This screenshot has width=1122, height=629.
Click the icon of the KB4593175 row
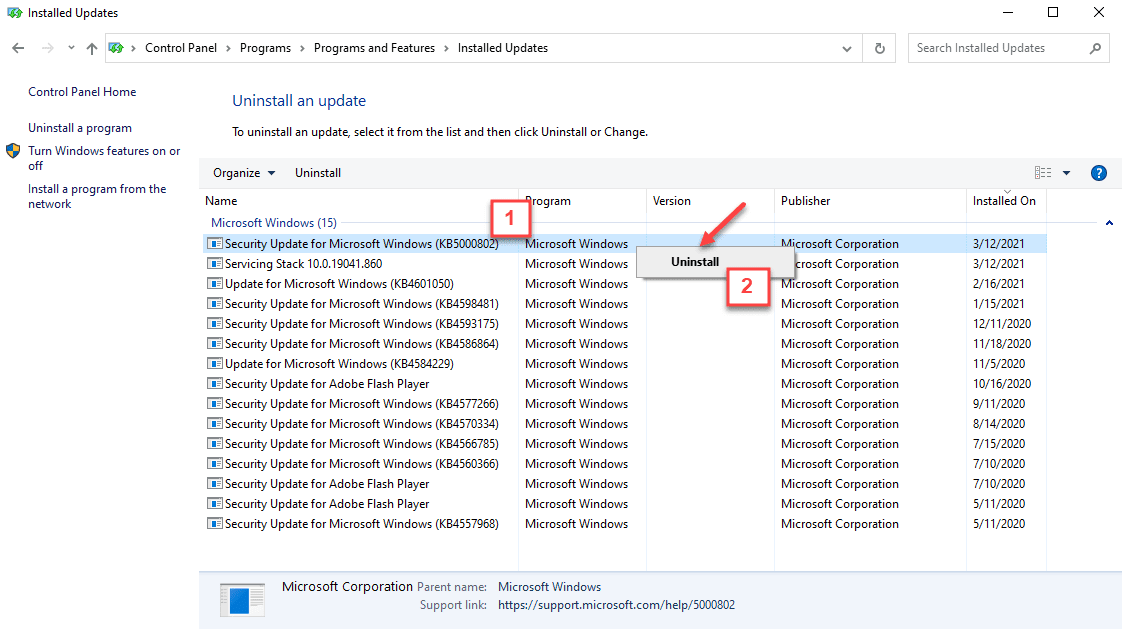(215, 323)
